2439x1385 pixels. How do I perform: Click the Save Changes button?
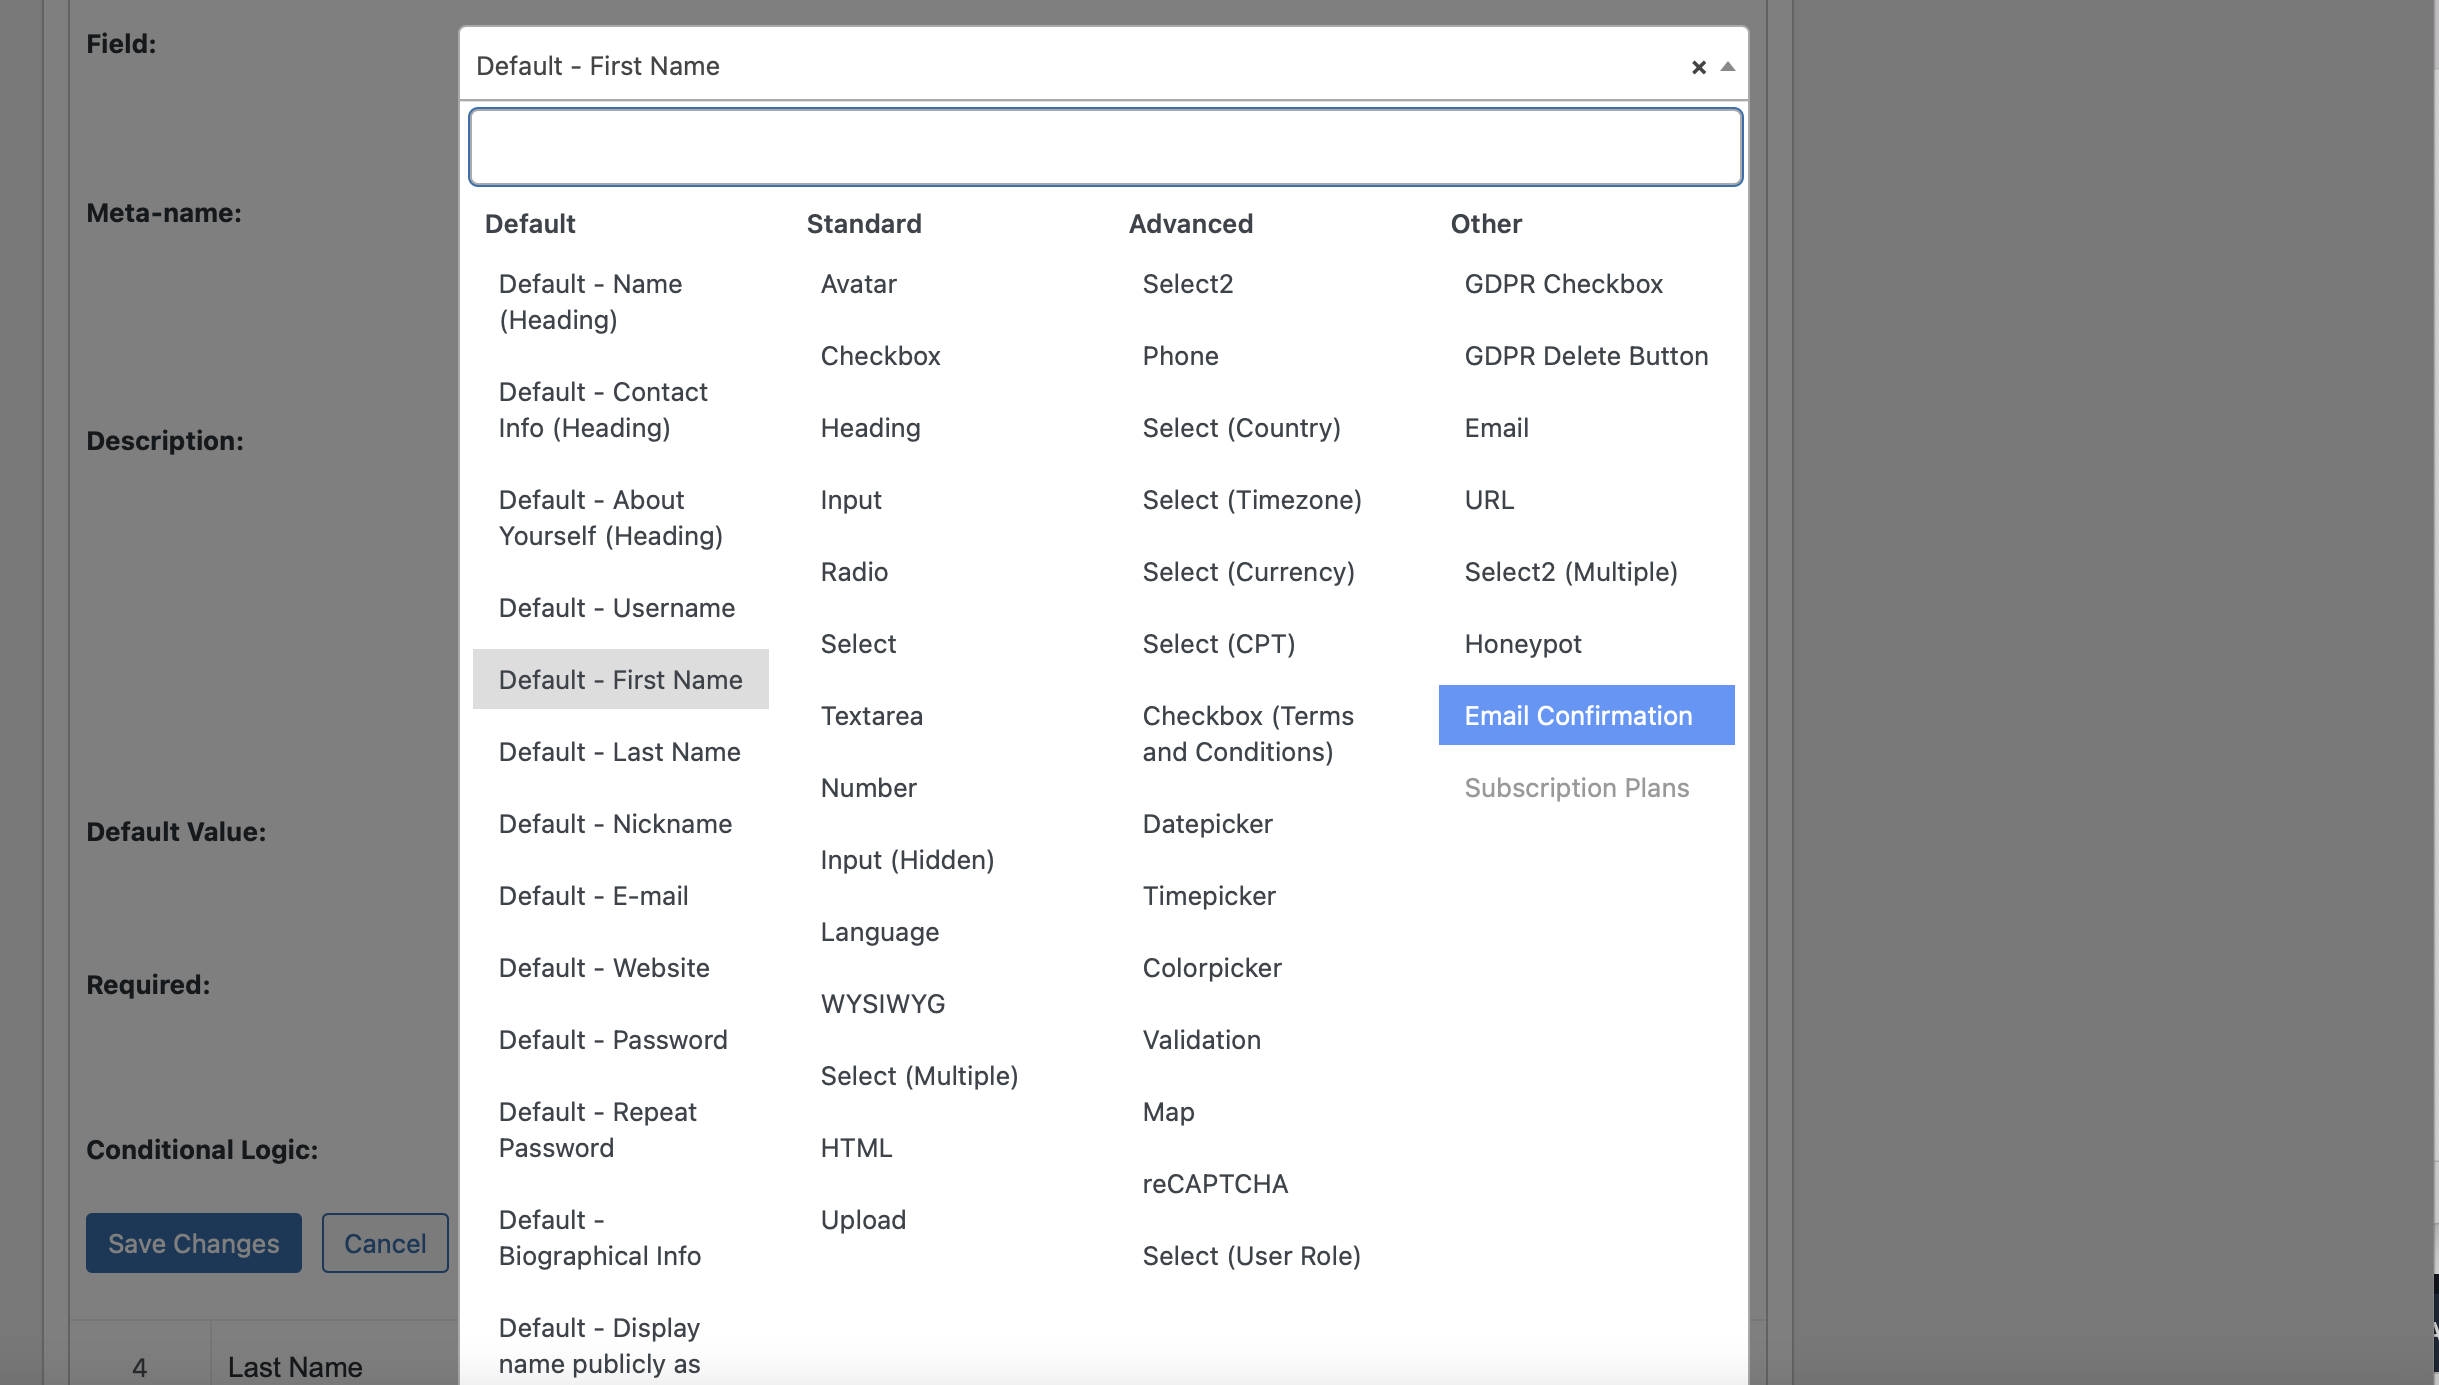[x=194, y=1243]
